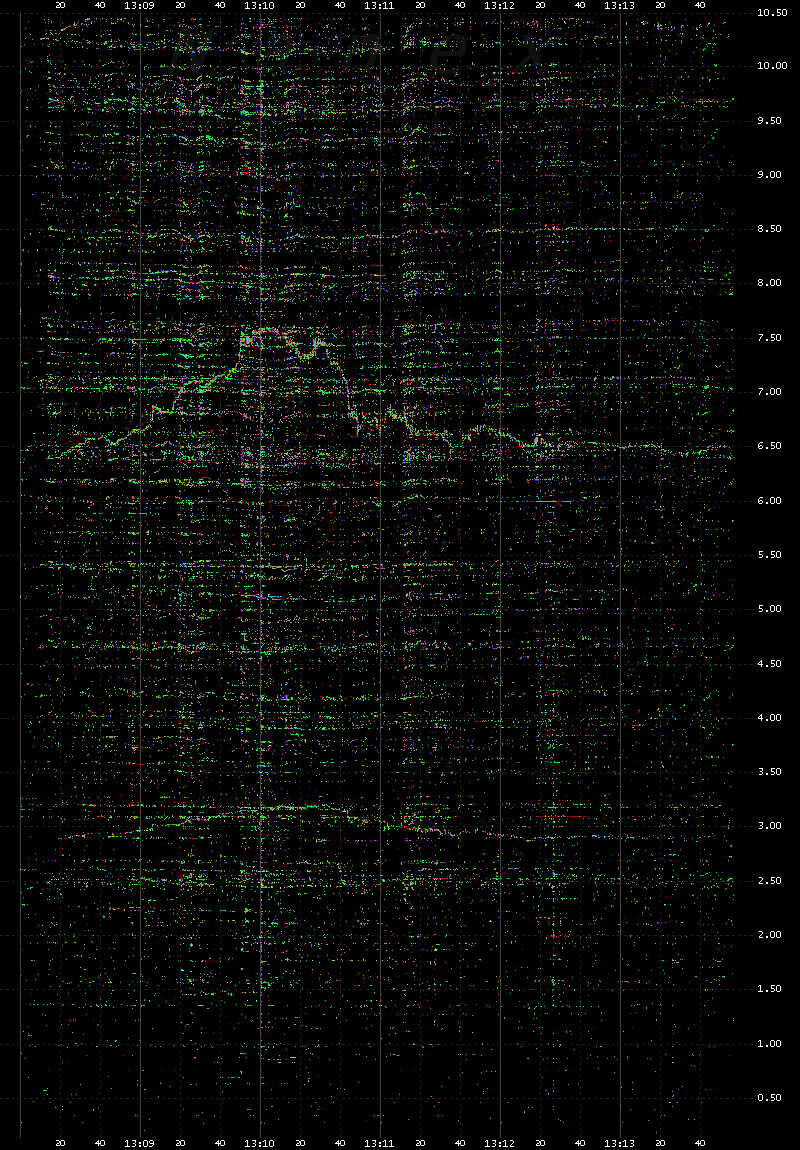Click the 13:13 label on top time axis
This screenshot has width=800, height=1150.
[620, 5]
